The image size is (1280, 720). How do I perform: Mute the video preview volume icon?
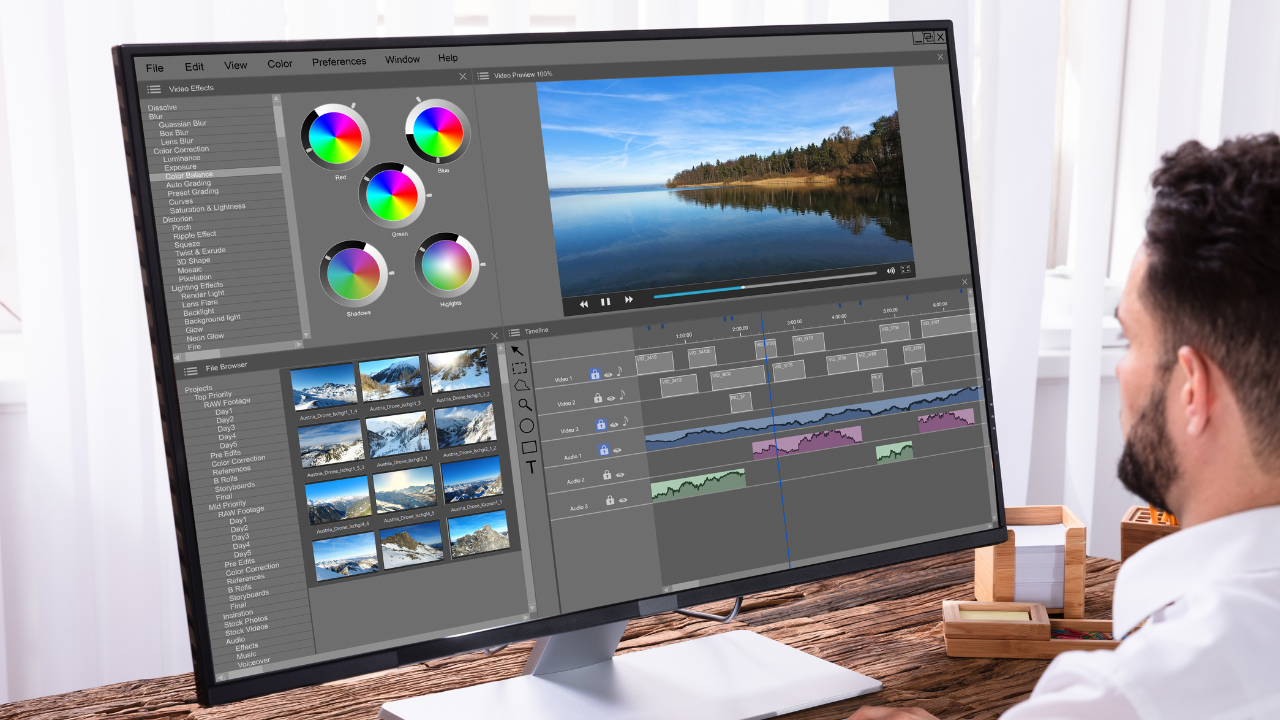coord(890,270)
